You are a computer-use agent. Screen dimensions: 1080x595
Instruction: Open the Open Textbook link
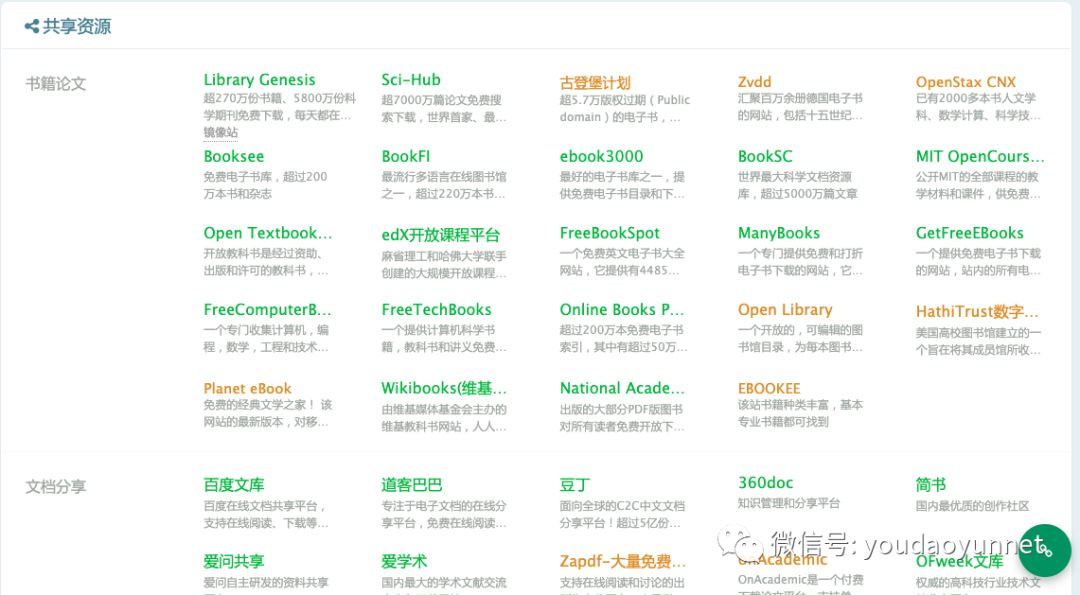coord(267,233)
